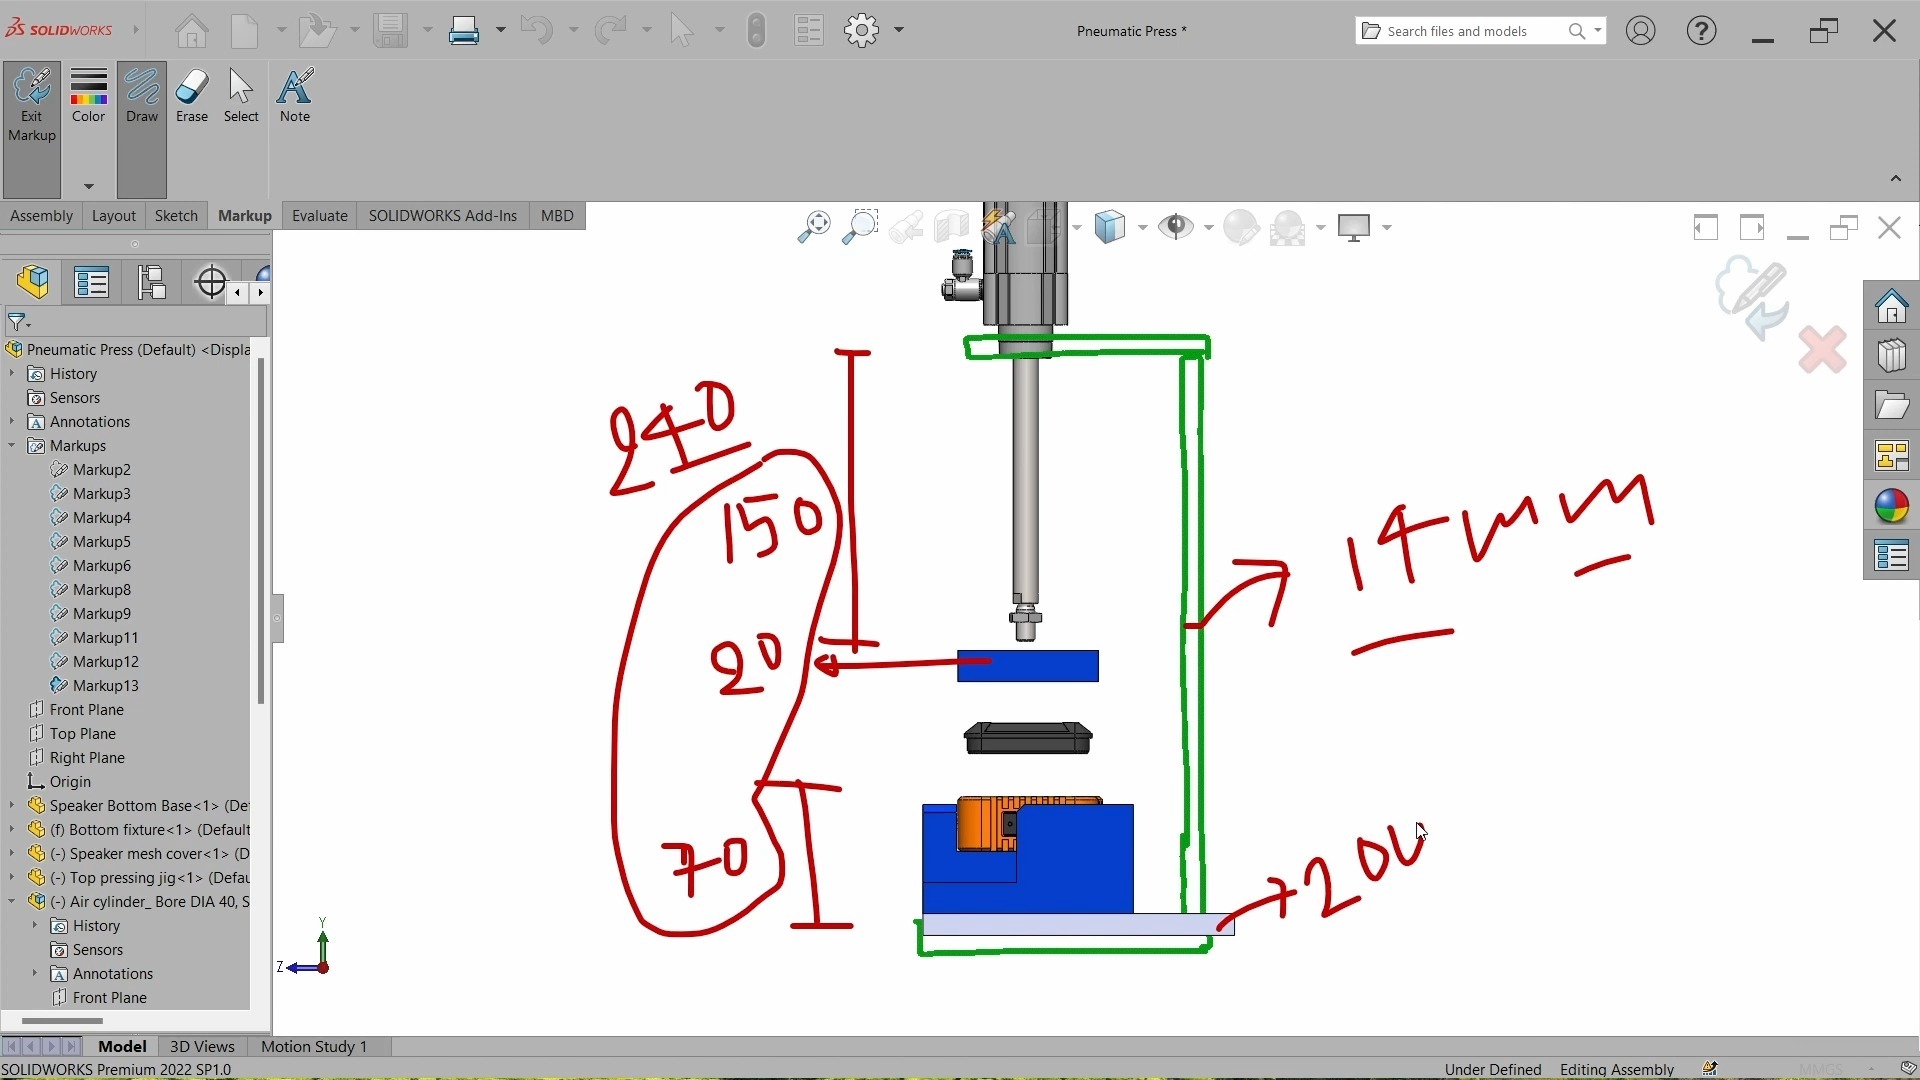This screenshot has height=1080, width=1920.
Task: Select Markup8 in tree
Action: click(x=101, y=590)
